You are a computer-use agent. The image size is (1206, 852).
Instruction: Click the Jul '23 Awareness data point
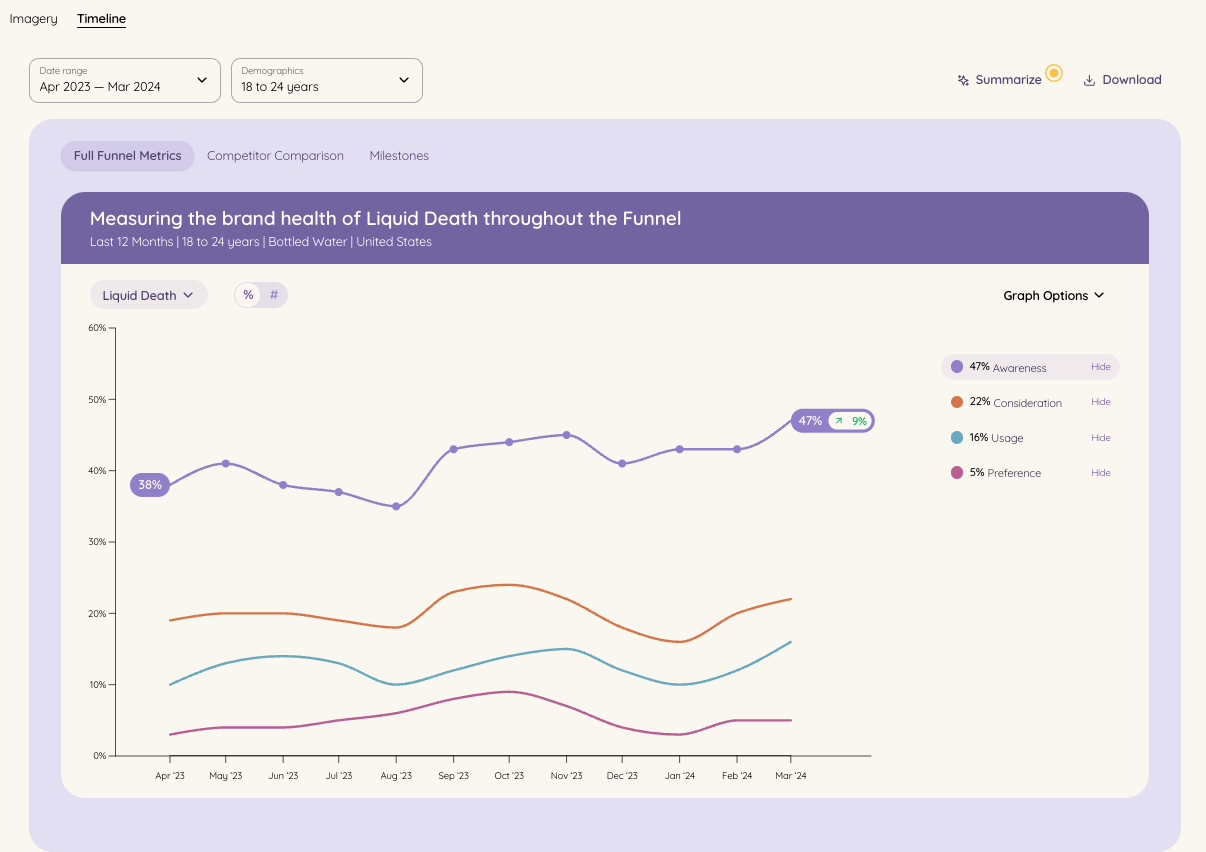[x=339, y=492]
